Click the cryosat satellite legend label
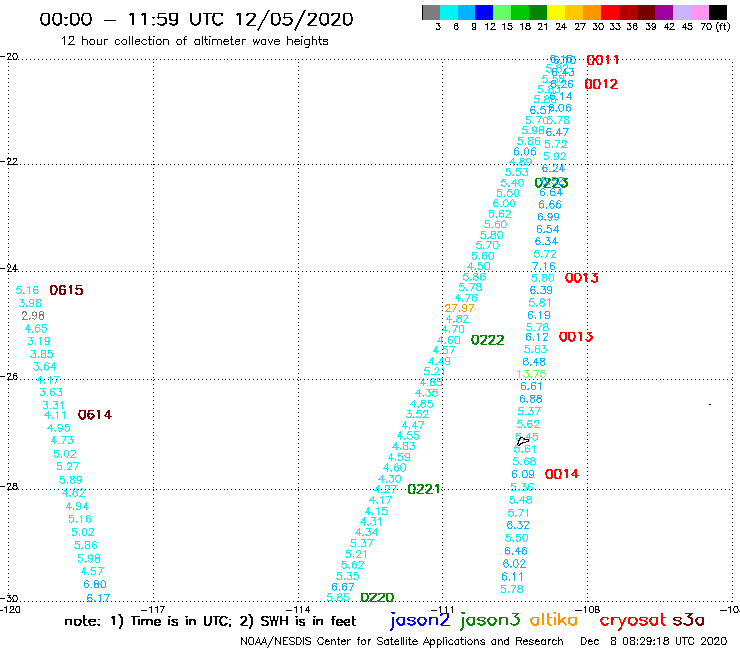Viewport: 740px width, 650px height. point(633,620)
